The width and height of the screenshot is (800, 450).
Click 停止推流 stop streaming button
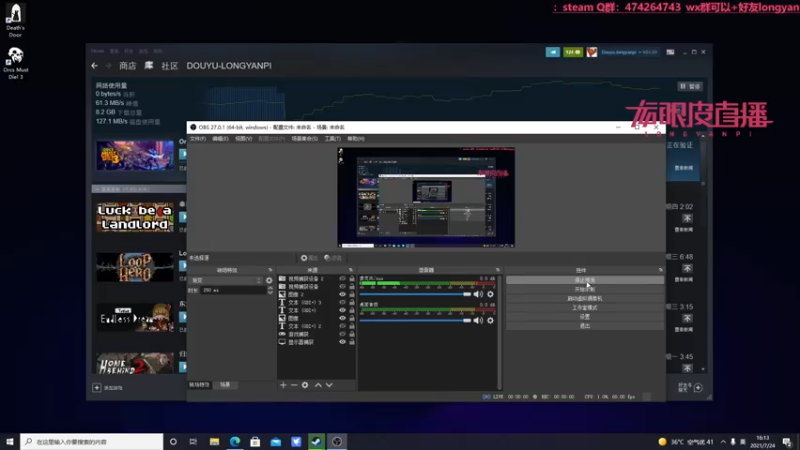point(585,280)
